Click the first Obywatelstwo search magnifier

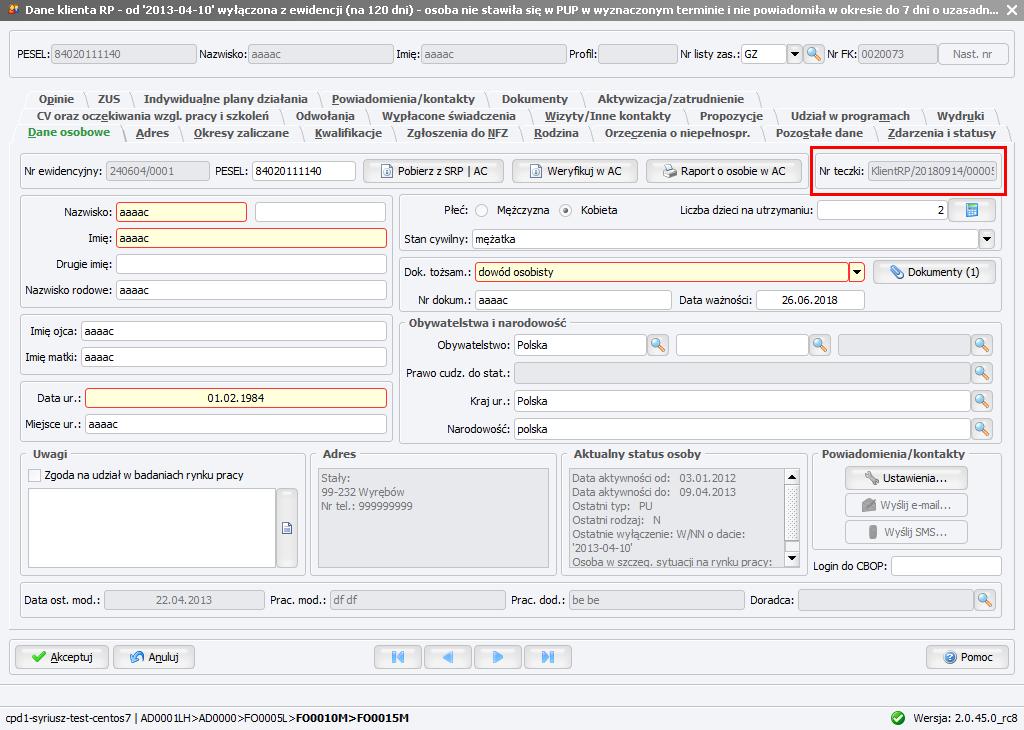(x=658, y=345)
